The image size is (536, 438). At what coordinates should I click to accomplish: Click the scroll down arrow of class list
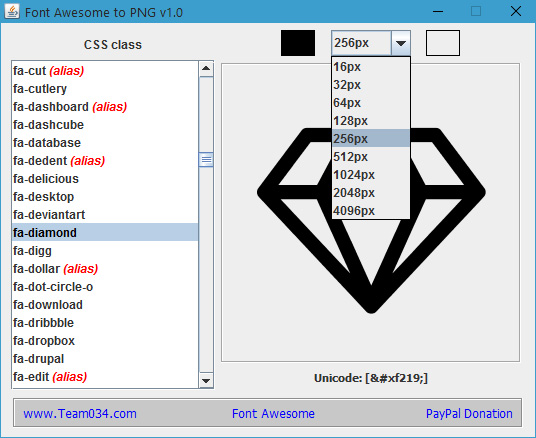(x=206, y=381)
